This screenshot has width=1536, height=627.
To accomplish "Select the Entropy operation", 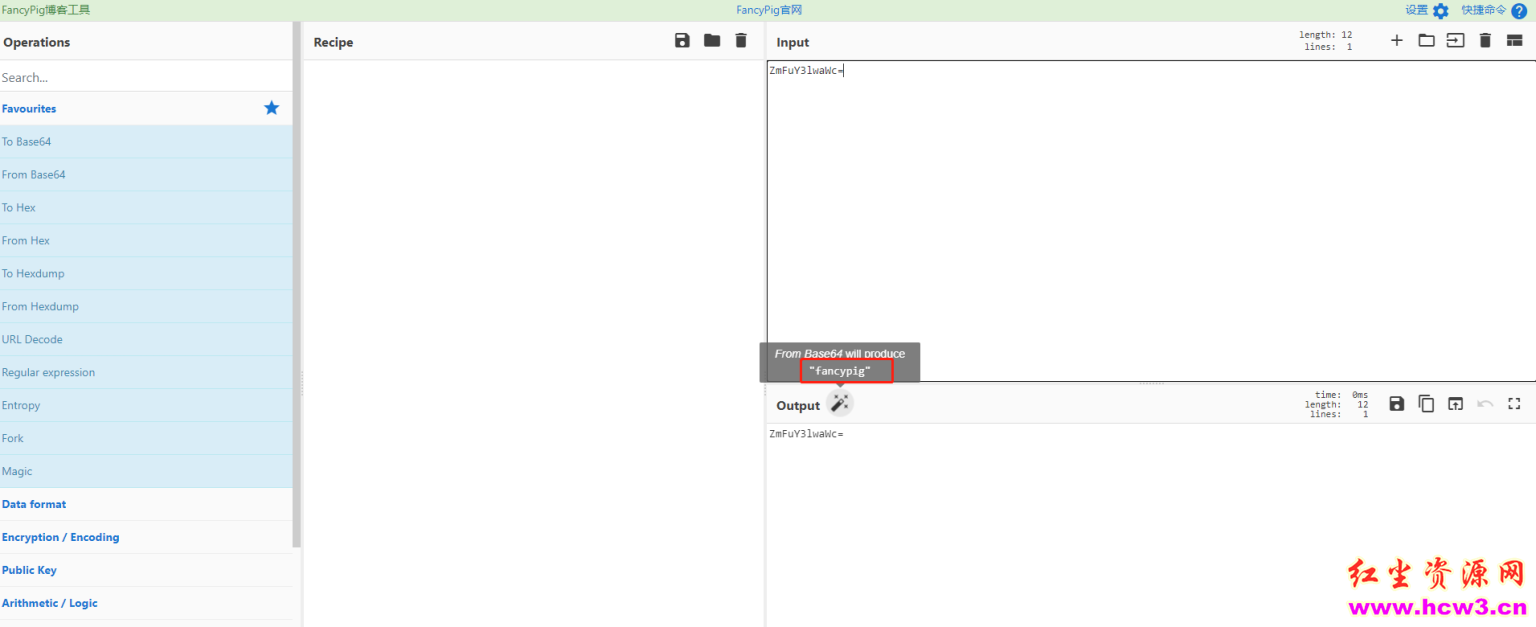I will pyautogui.click(x=146, y=405).
